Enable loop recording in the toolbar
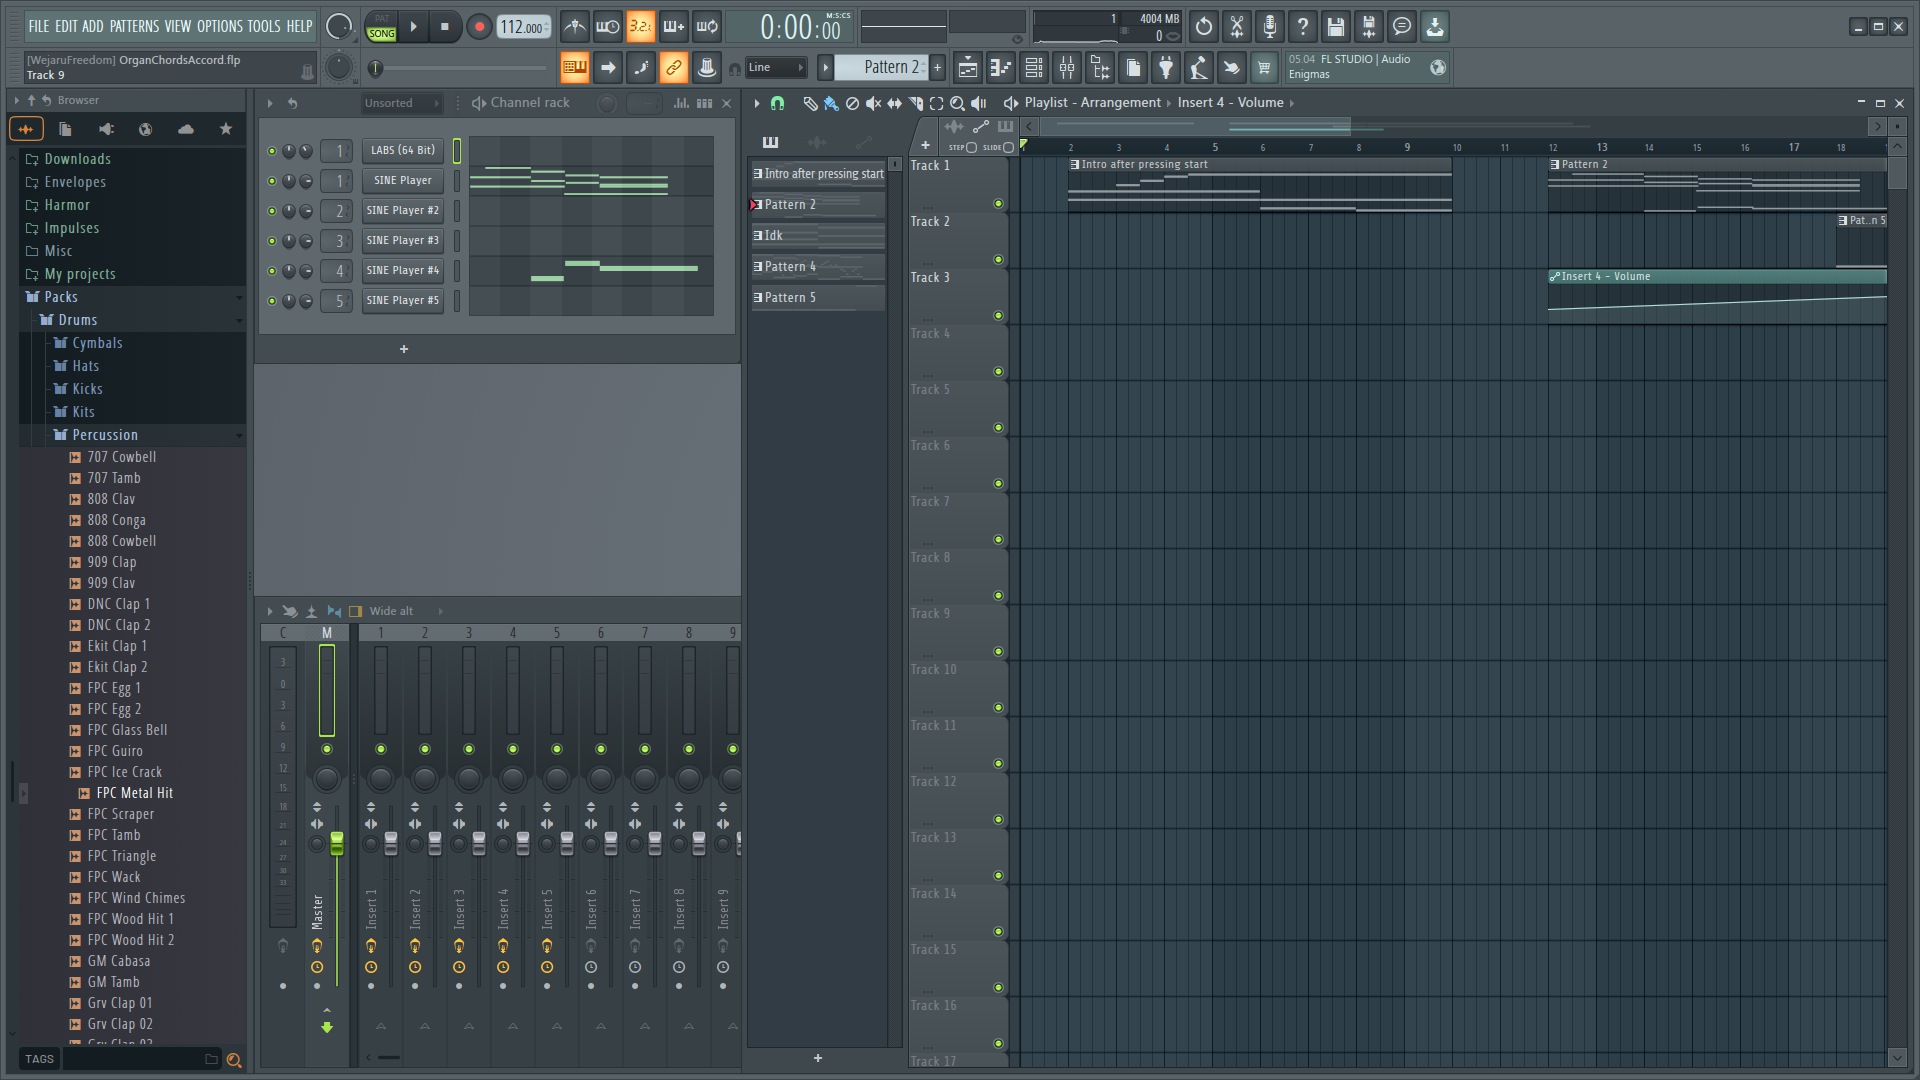 707,27
